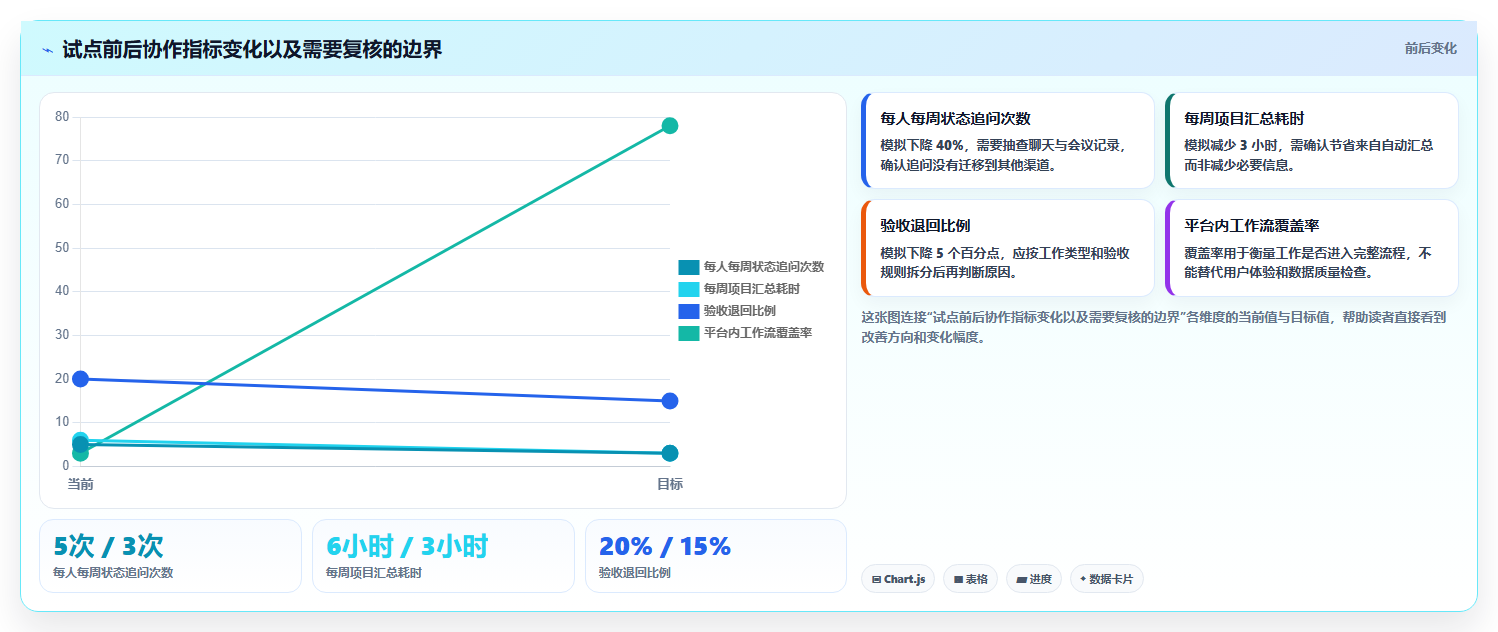
Task: Click the 每人每周状态追问次数 label under 5次 / 3次
Action: click(113, 573)
